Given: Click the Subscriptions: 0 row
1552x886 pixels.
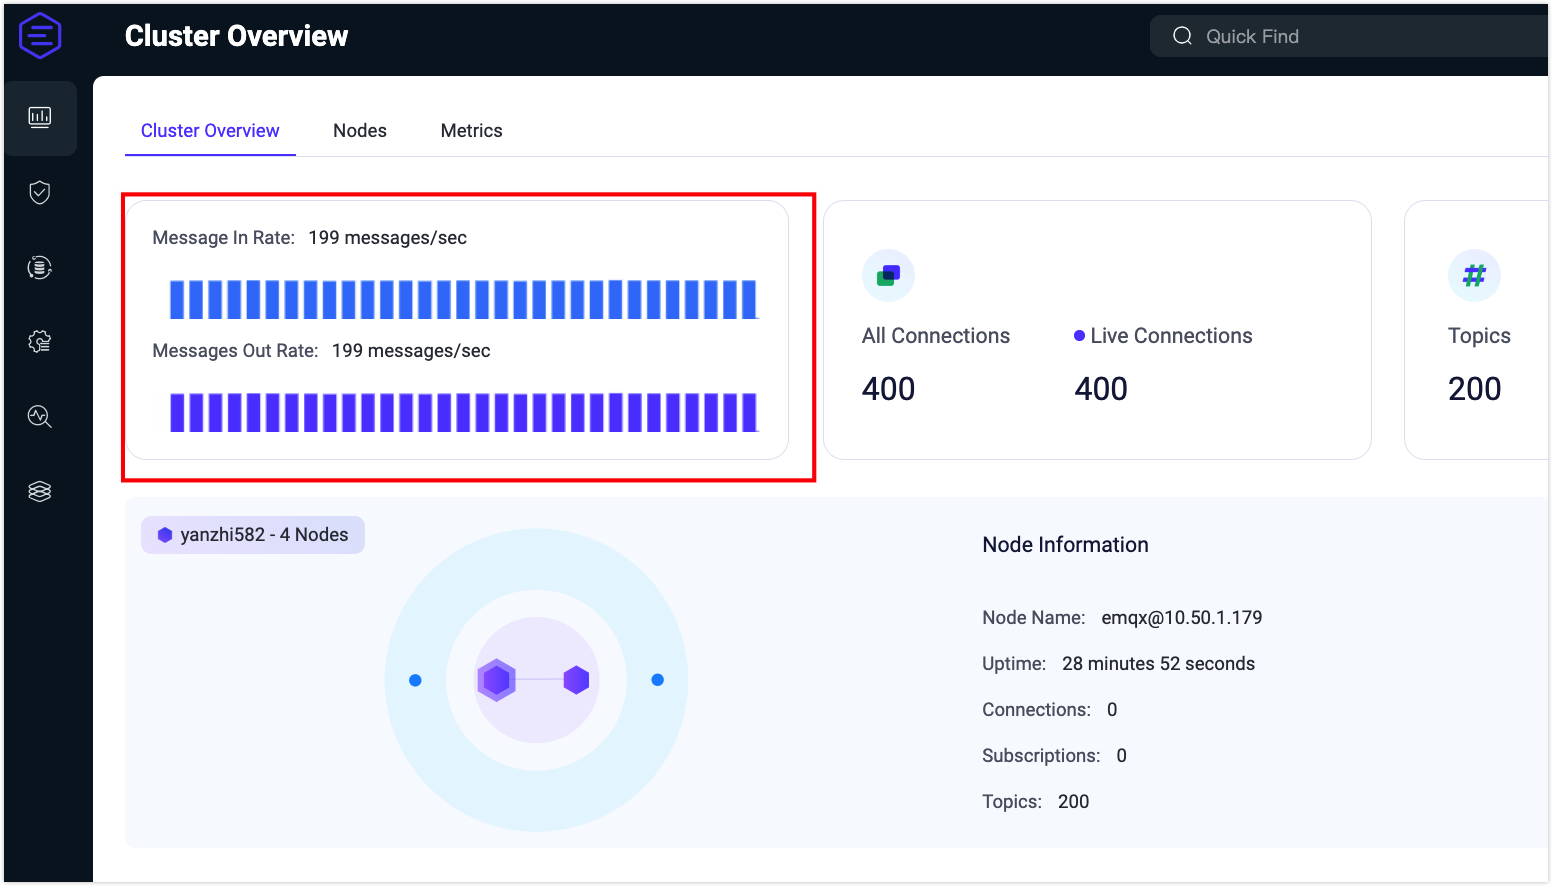Looking at the screenshot, I should click(1055, 756).
